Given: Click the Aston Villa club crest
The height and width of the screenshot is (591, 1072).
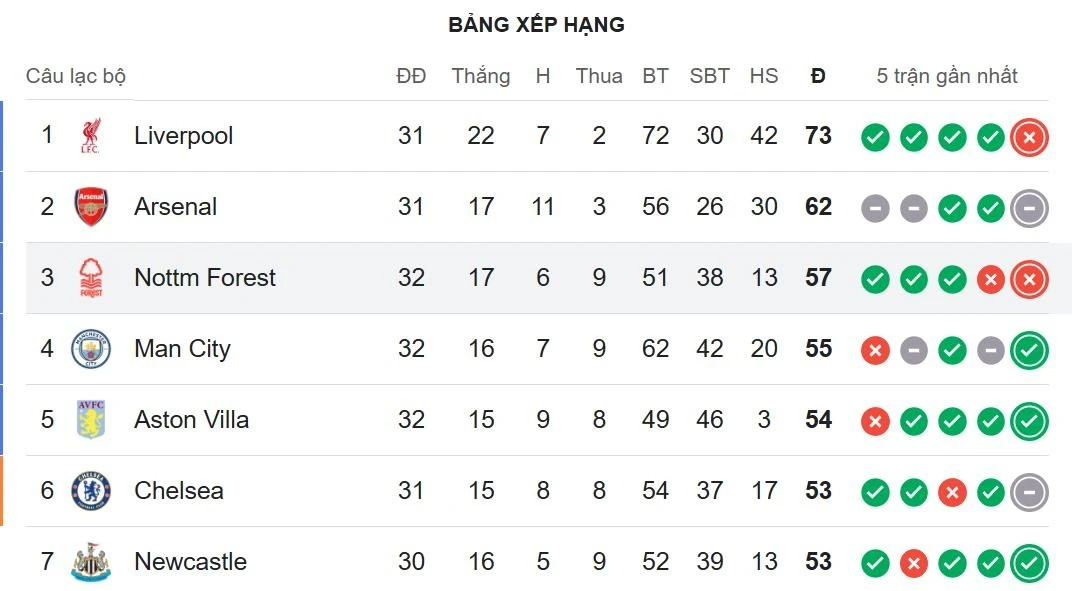Looking at the screenshot, I should coord(91,419).
